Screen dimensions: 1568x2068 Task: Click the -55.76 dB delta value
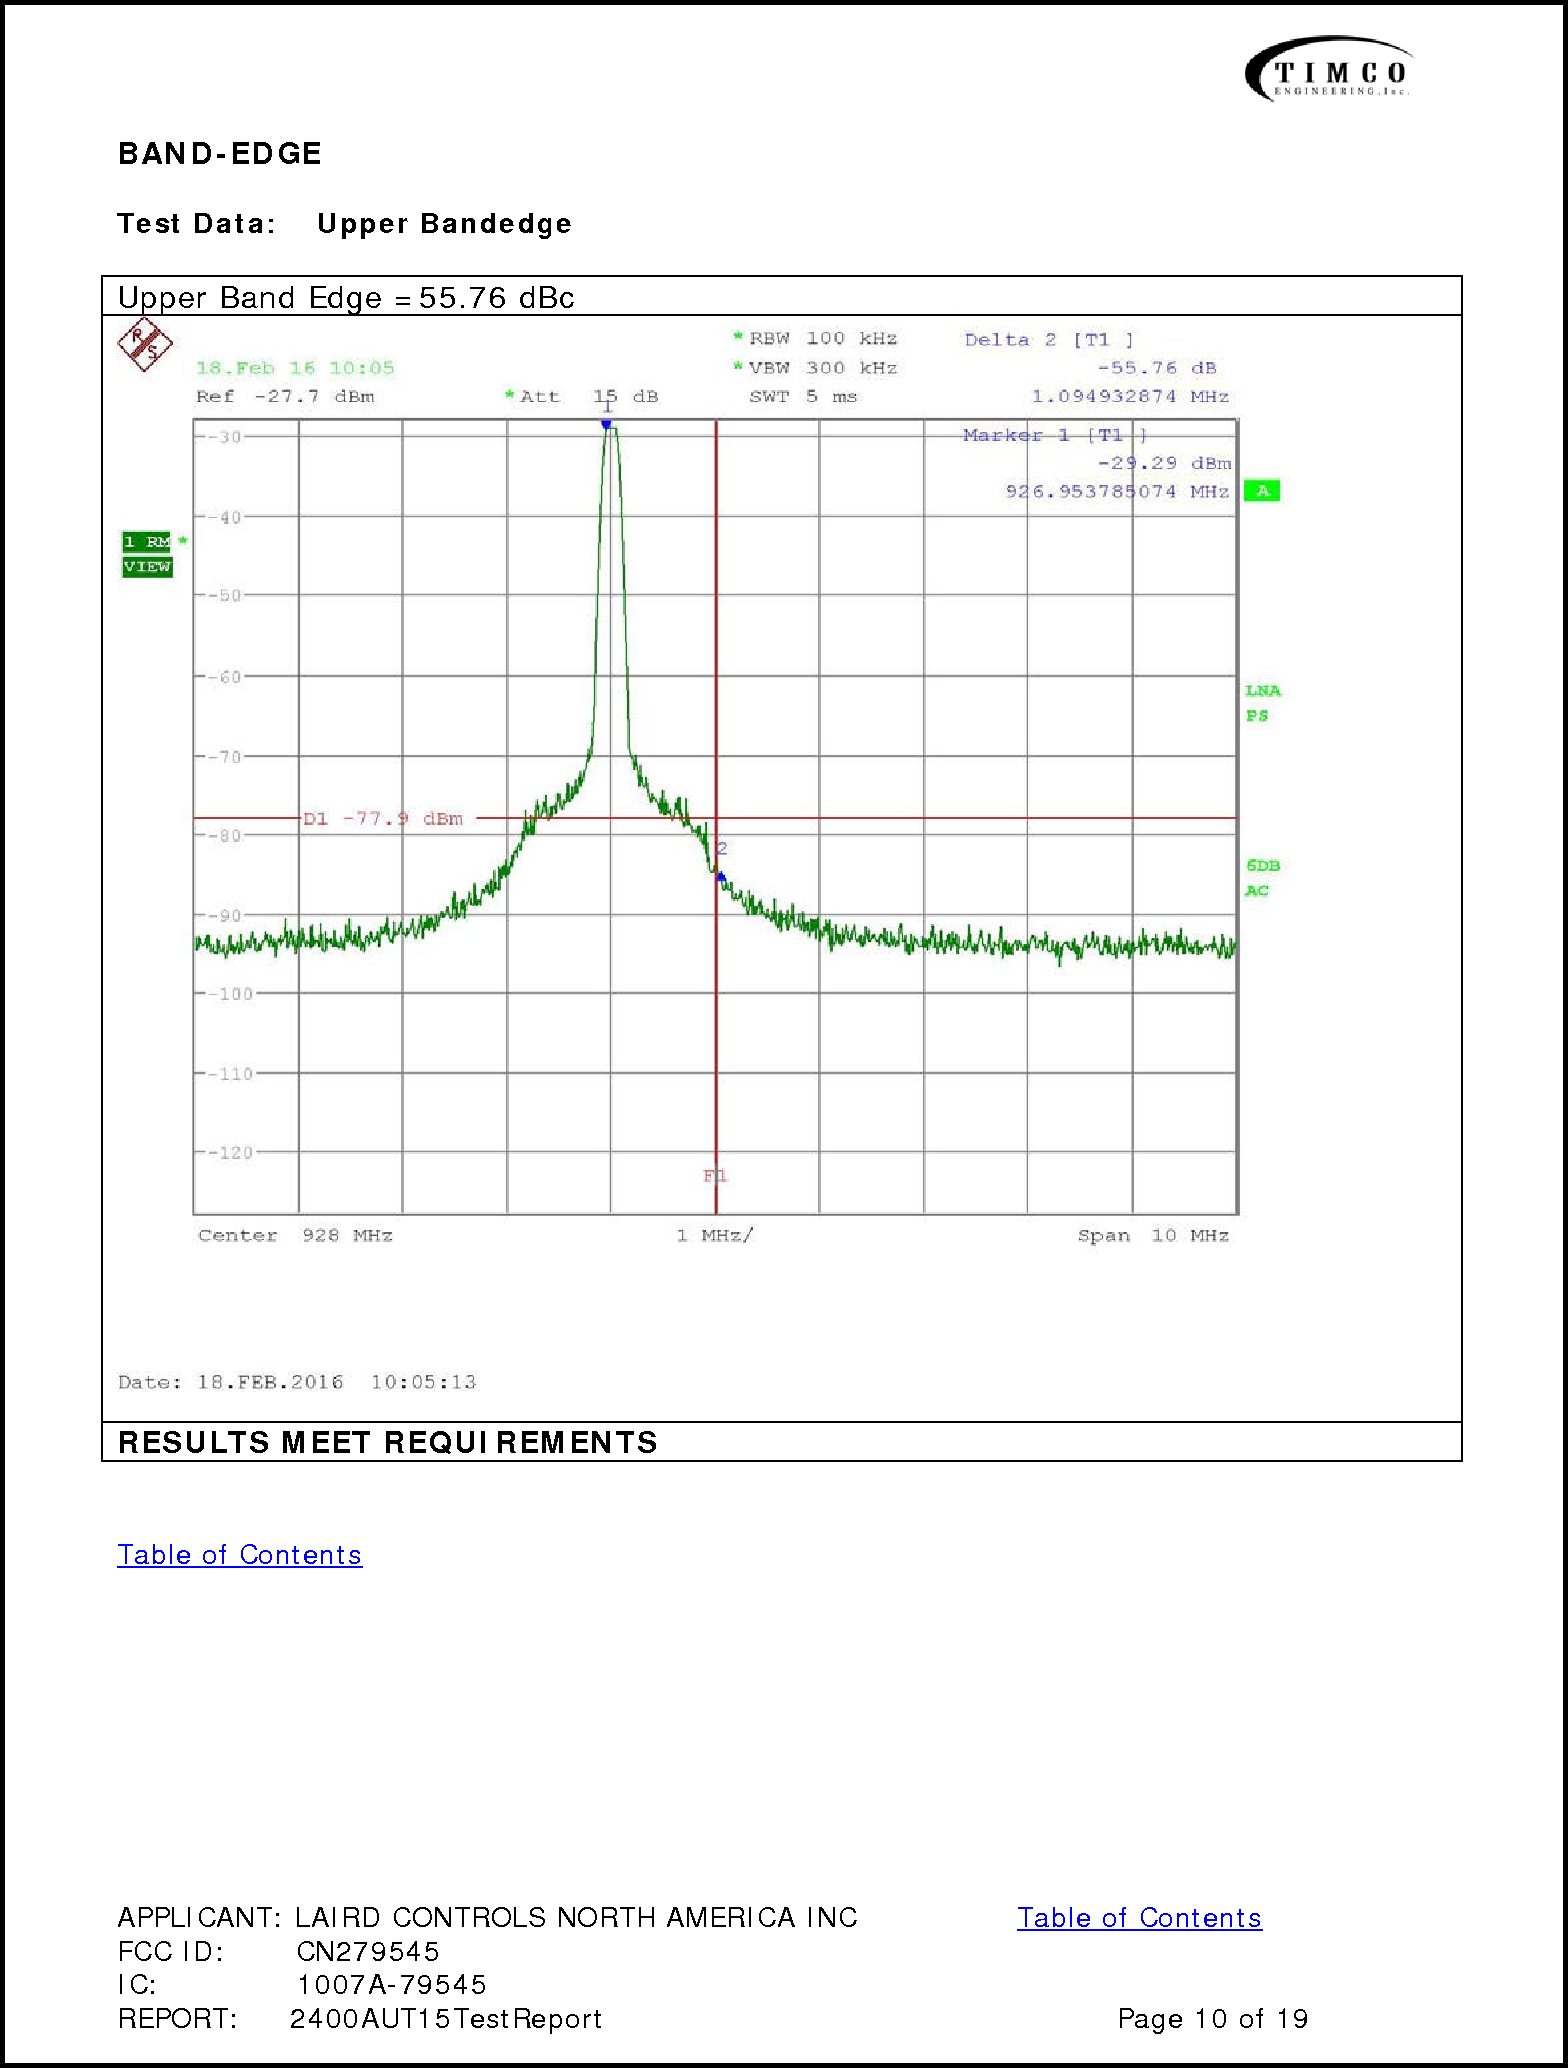(x=1156, y=368)
